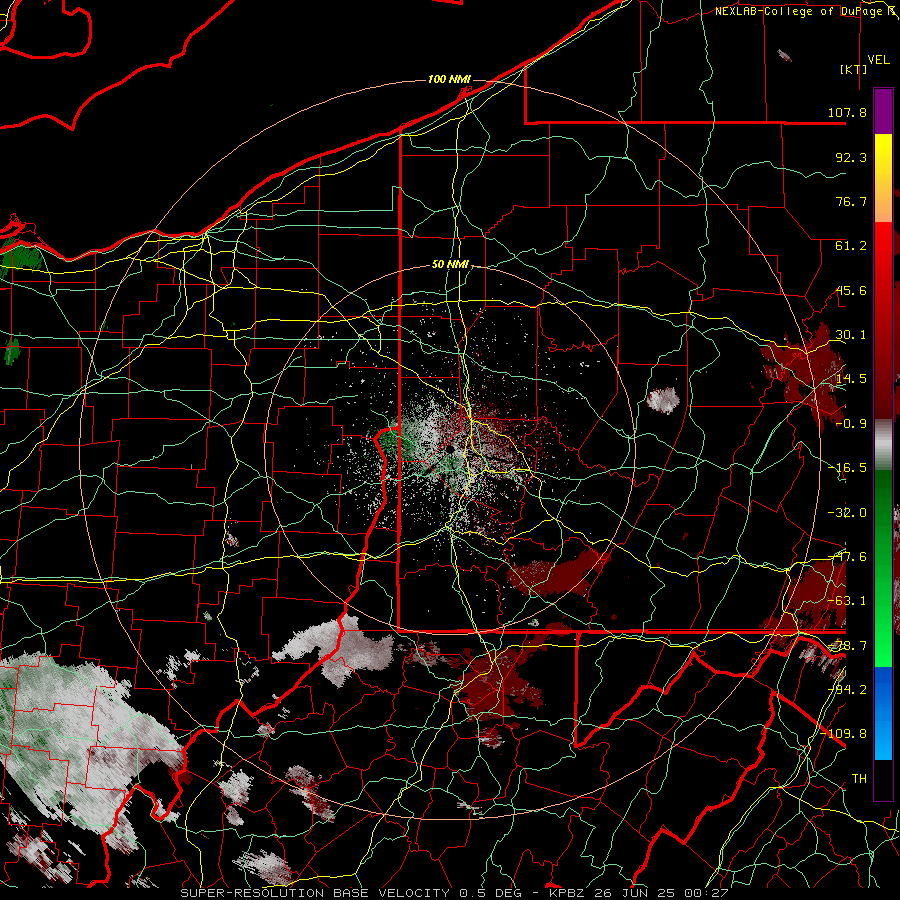
Task: Click the 61.2 legend value
Action: tap(851, 246)
